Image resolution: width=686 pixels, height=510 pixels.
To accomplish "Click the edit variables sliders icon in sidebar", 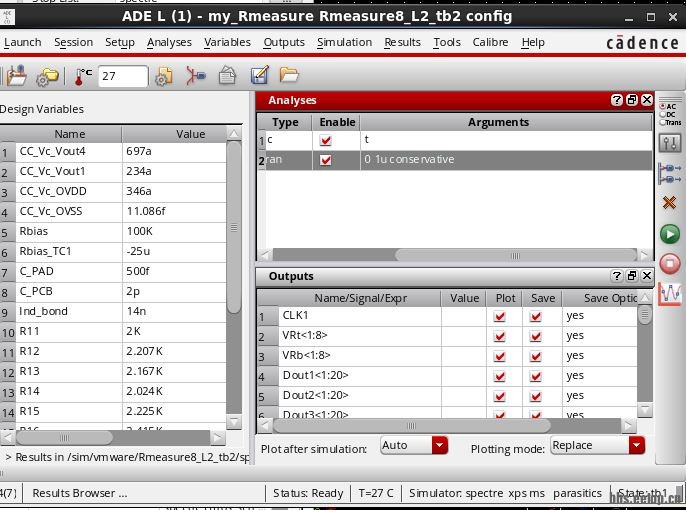I will point(670,143).
